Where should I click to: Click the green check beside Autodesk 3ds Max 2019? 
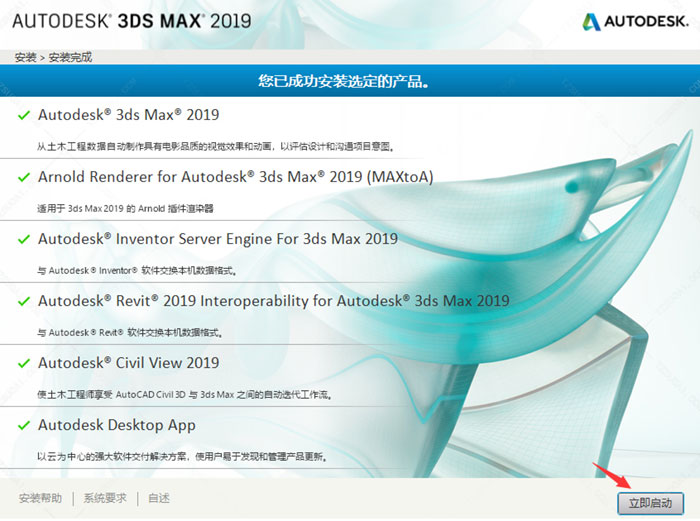24,115
